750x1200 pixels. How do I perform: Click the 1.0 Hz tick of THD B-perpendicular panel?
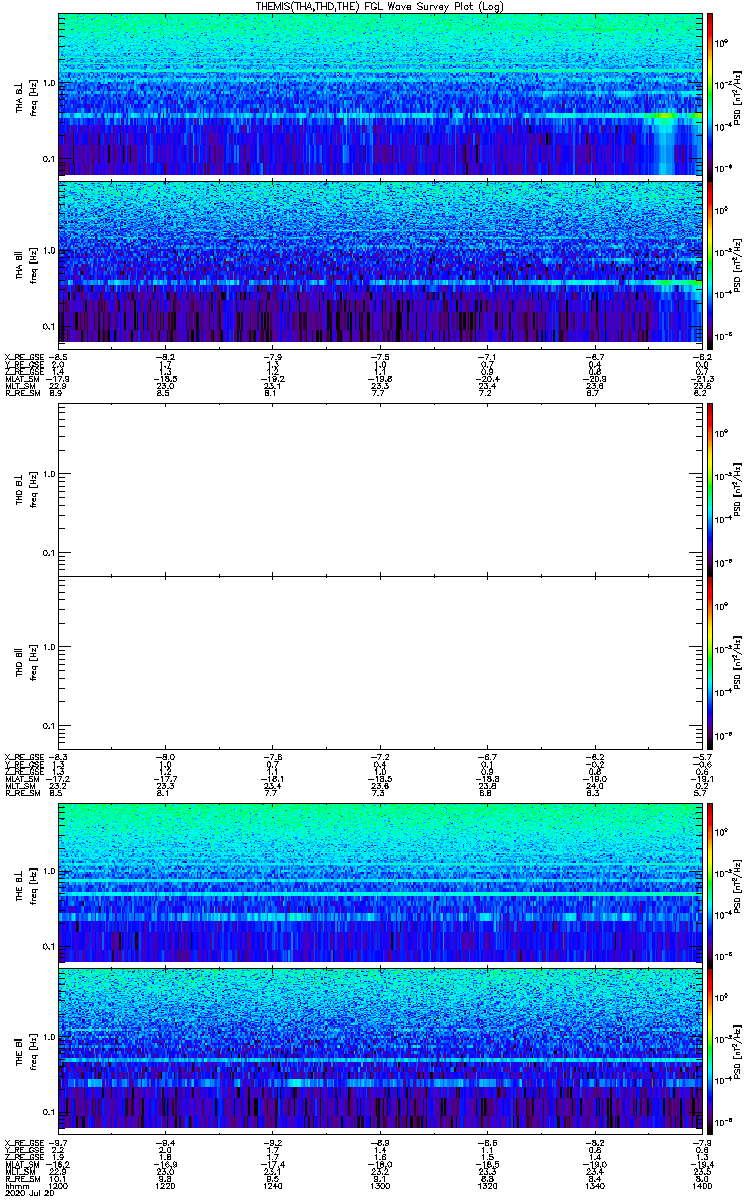[x=48, y=473]
